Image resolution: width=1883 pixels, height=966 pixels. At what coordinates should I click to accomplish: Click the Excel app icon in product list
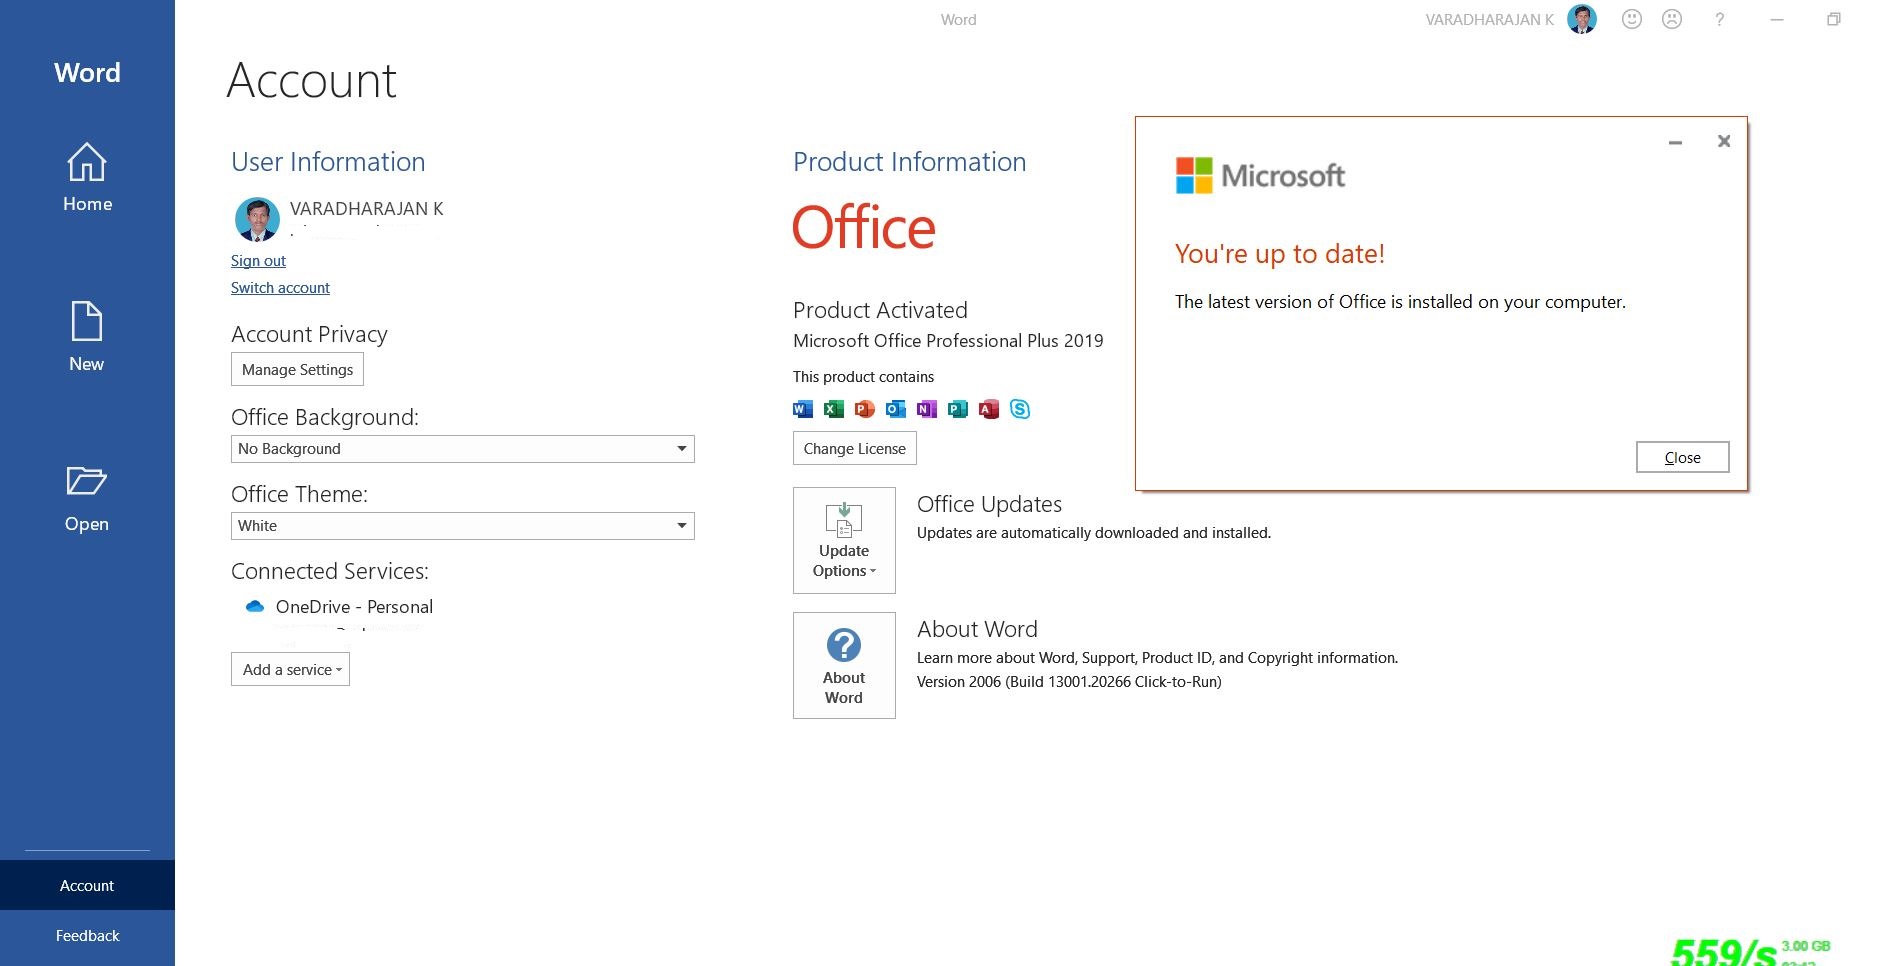834,409
